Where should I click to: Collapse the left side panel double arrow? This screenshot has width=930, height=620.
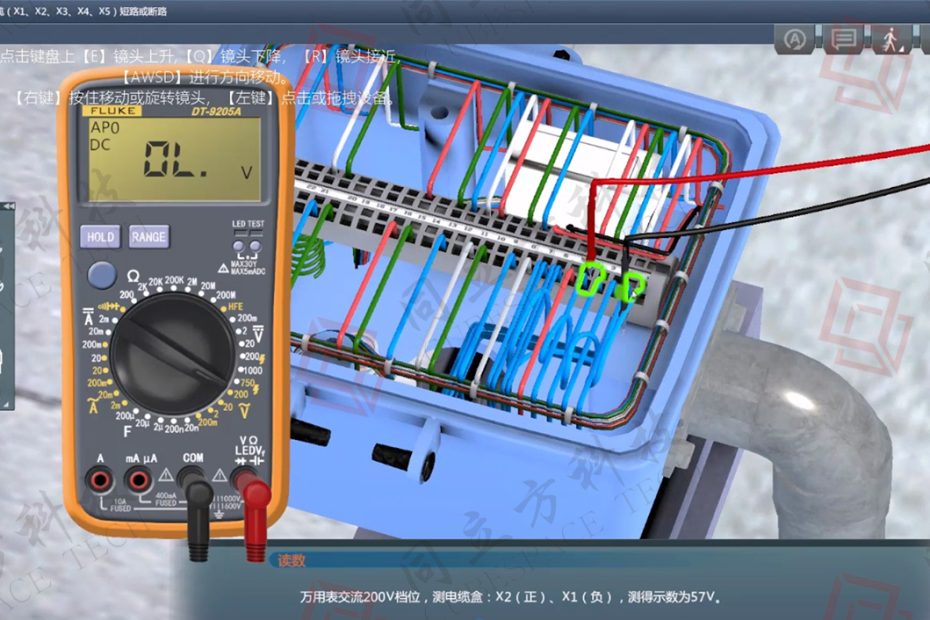(8, 206)
